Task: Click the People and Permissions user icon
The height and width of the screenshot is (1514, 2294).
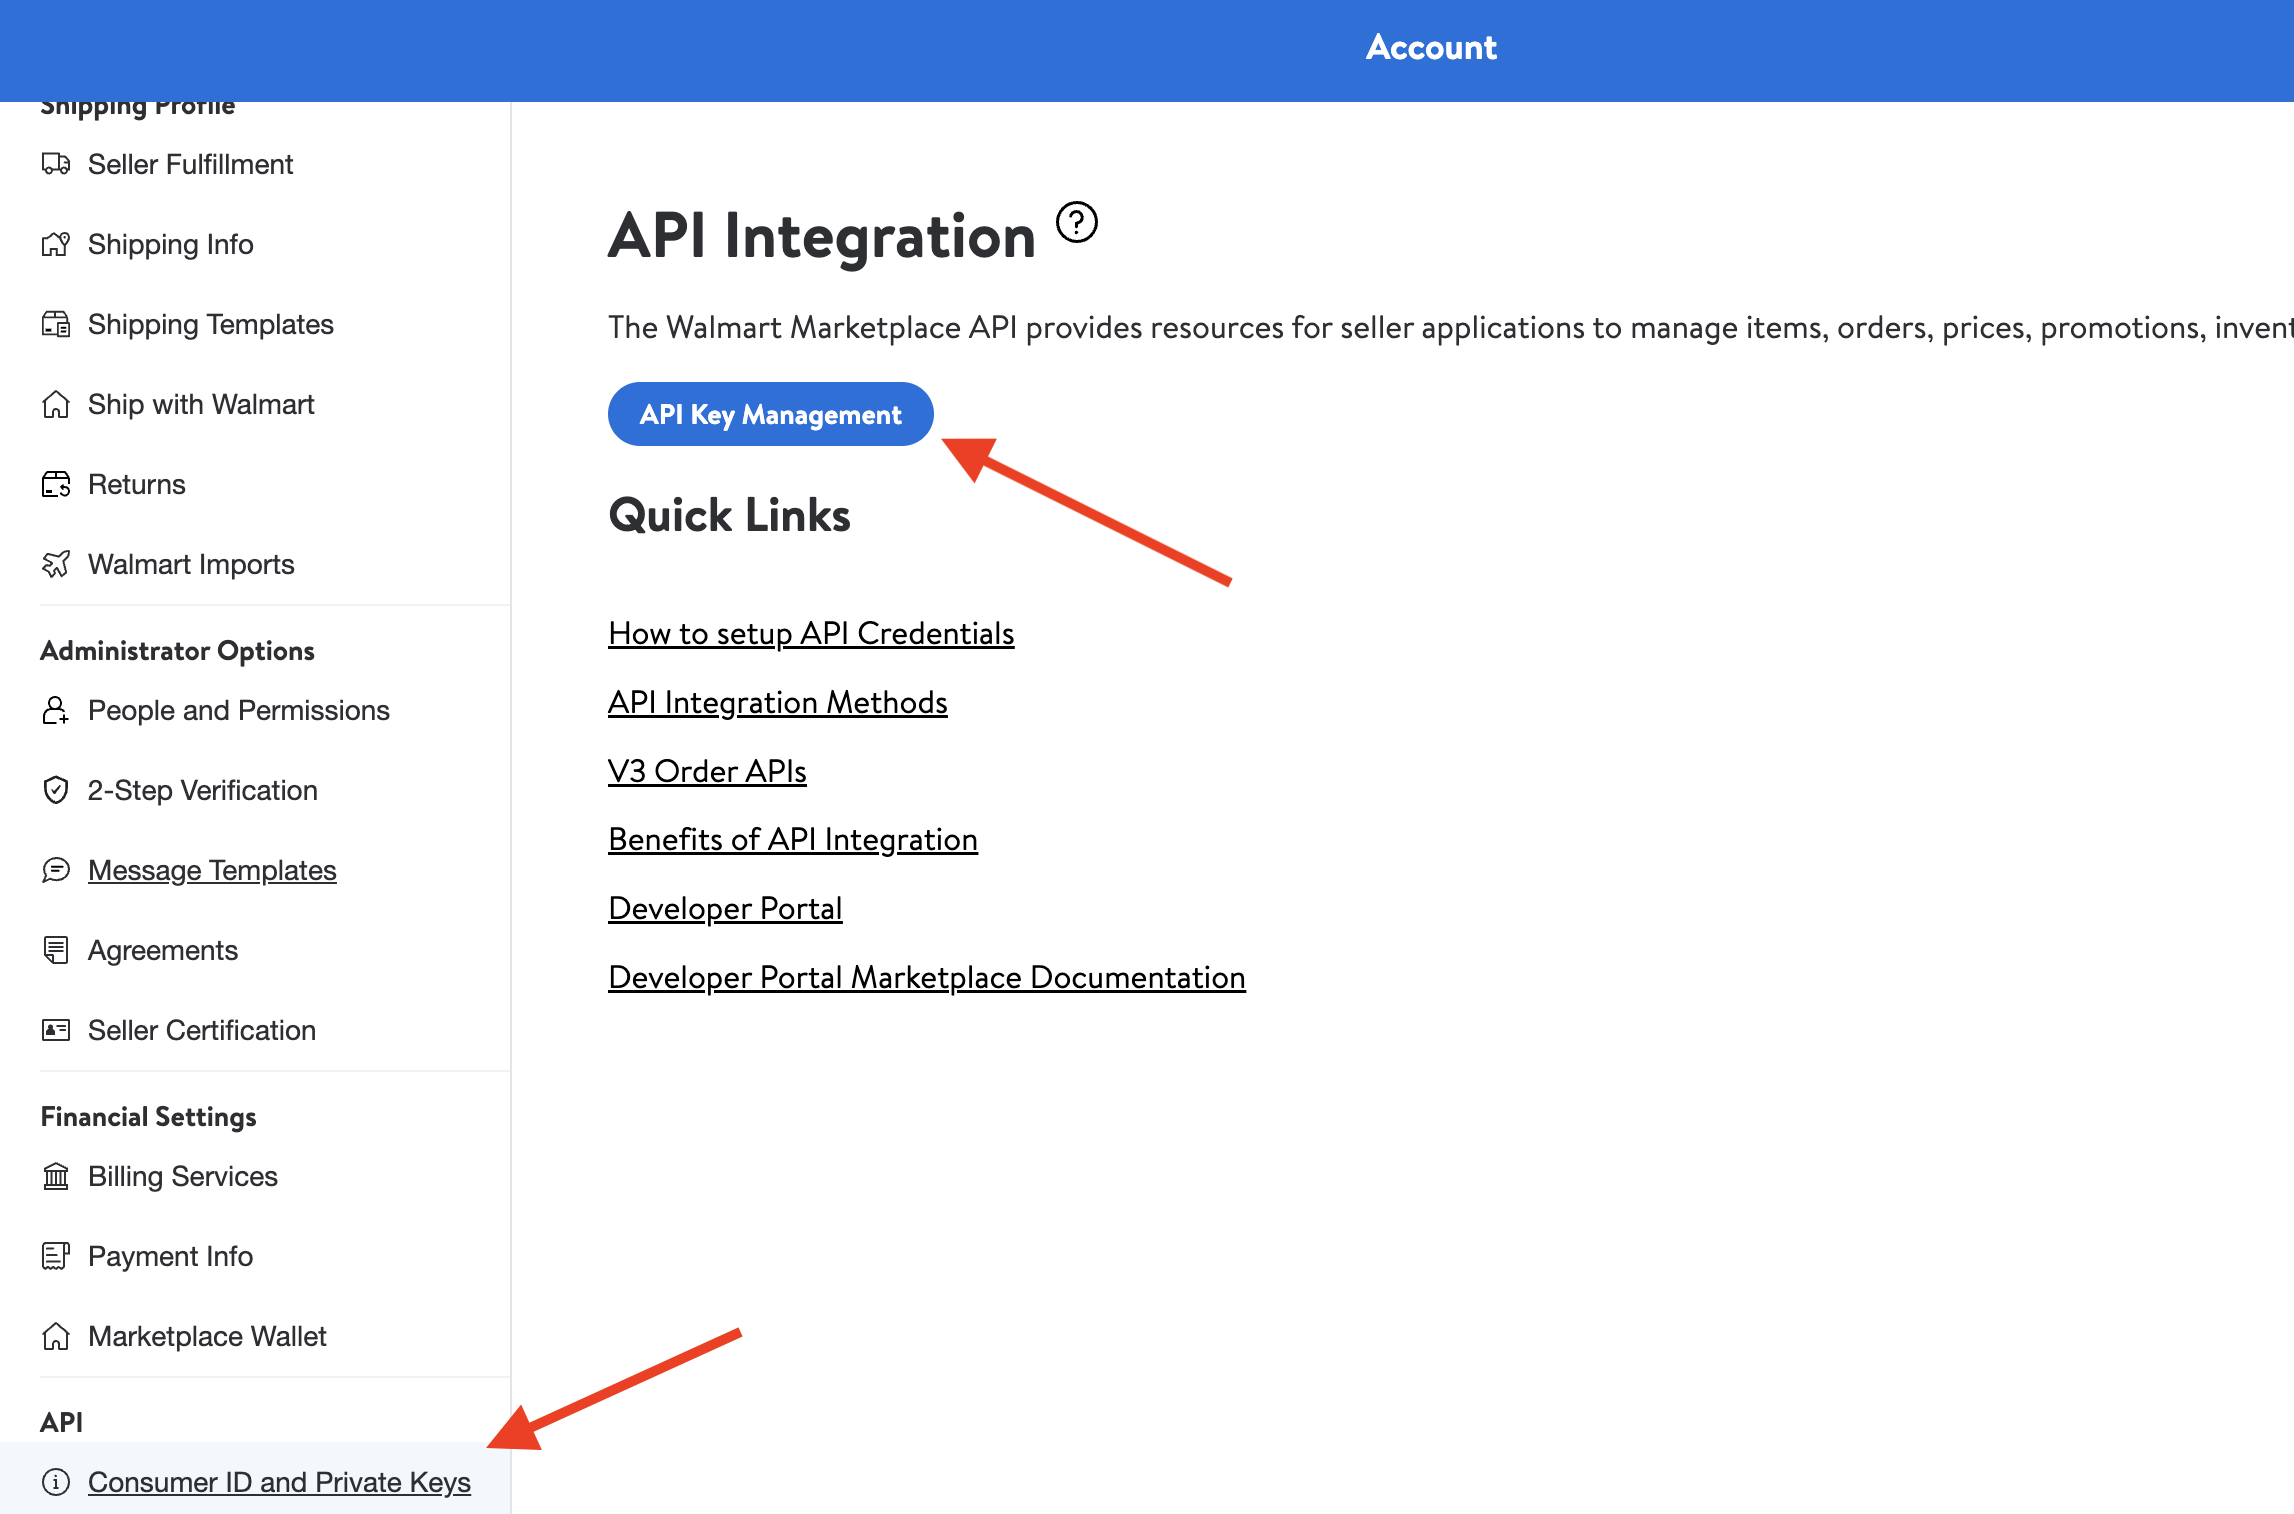Action: click(56, 710)
